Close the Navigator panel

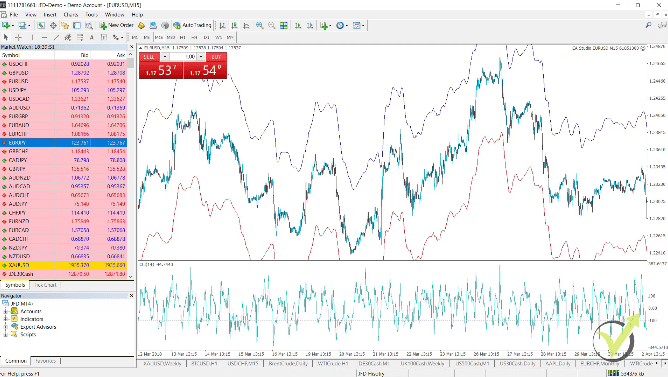(x=131, y=296)
